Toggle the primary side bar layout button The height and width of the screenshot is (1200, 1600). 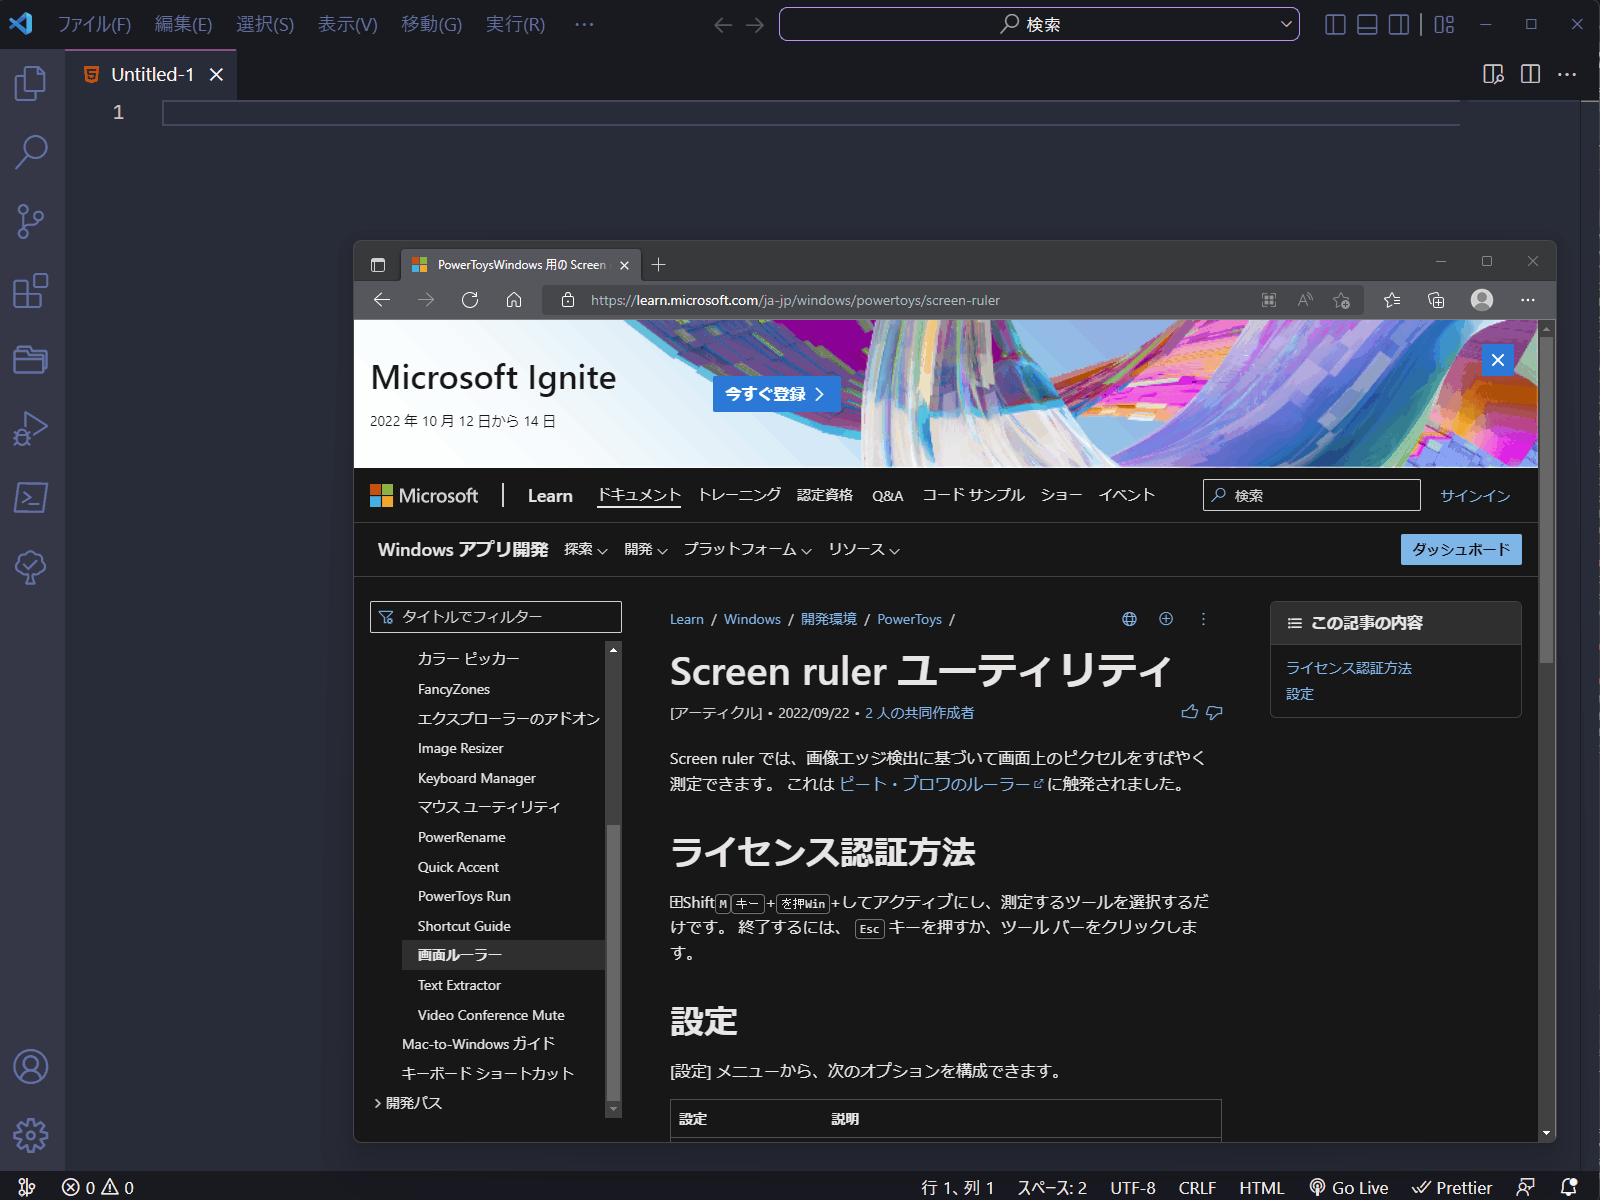tap(1335, 24)
